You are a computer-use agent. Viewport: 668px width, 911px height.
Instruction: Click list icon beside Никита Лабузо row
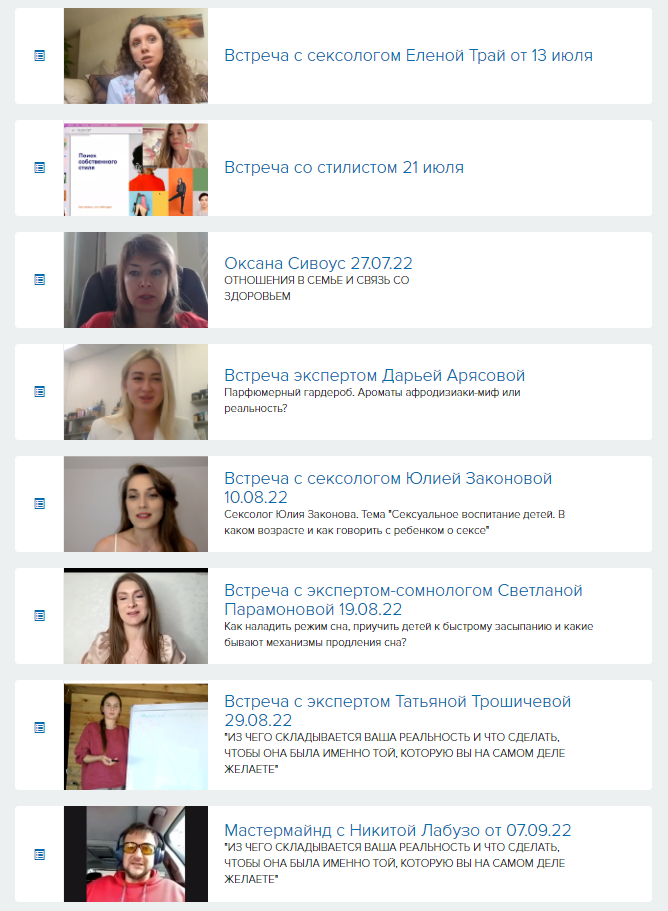click(x=39, y=854)
